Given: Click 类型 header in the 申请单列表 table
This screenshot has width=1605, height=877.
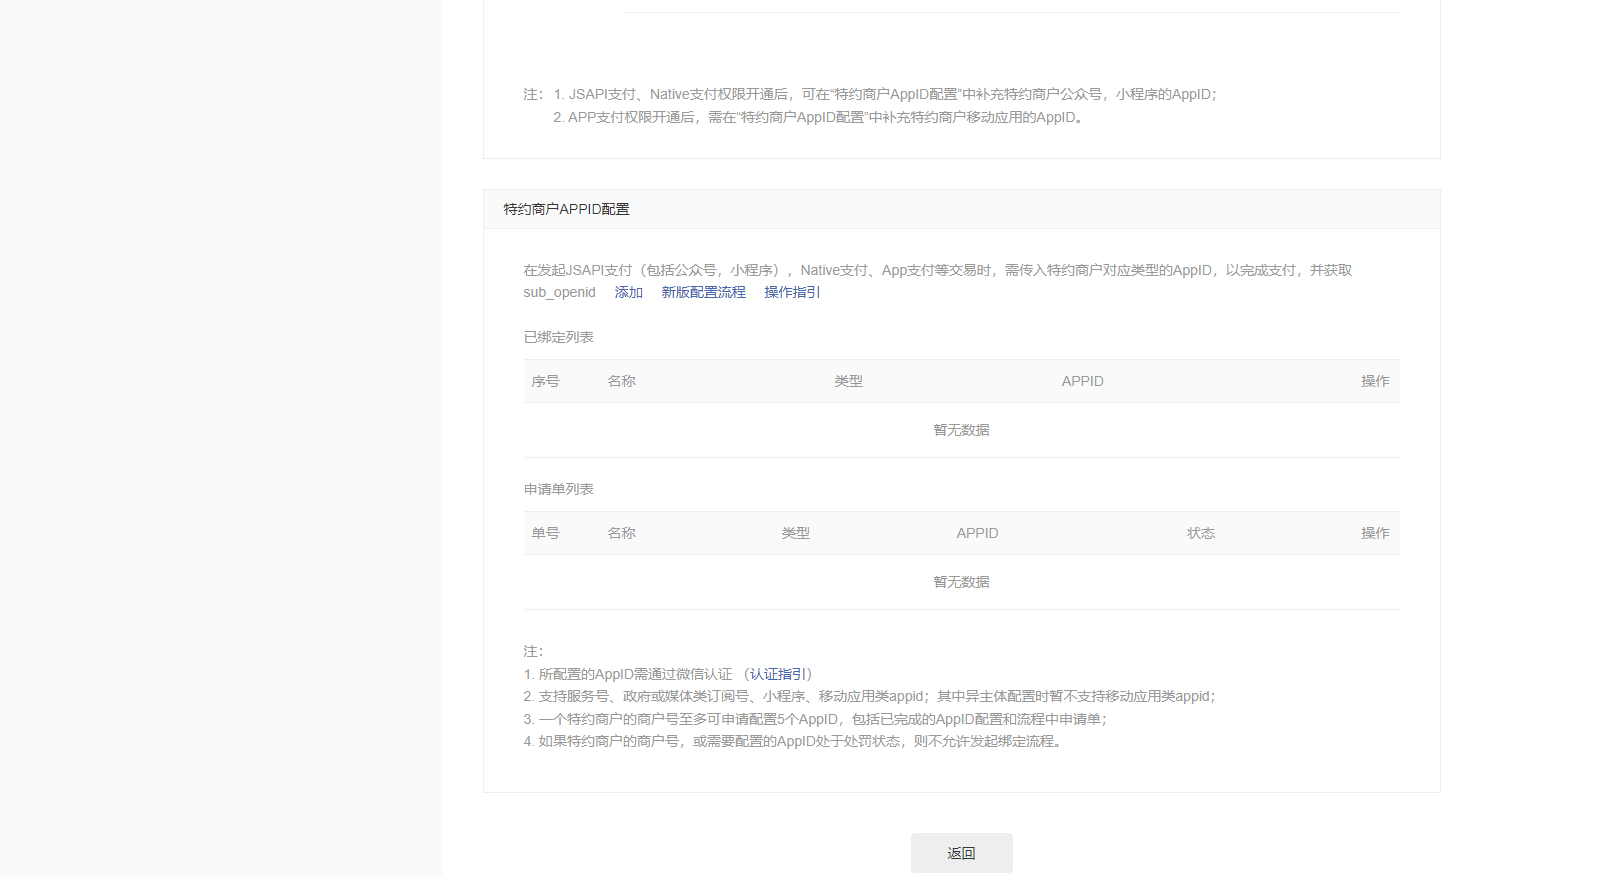Looking at the screenshot, I should click(x=795, y=533).
